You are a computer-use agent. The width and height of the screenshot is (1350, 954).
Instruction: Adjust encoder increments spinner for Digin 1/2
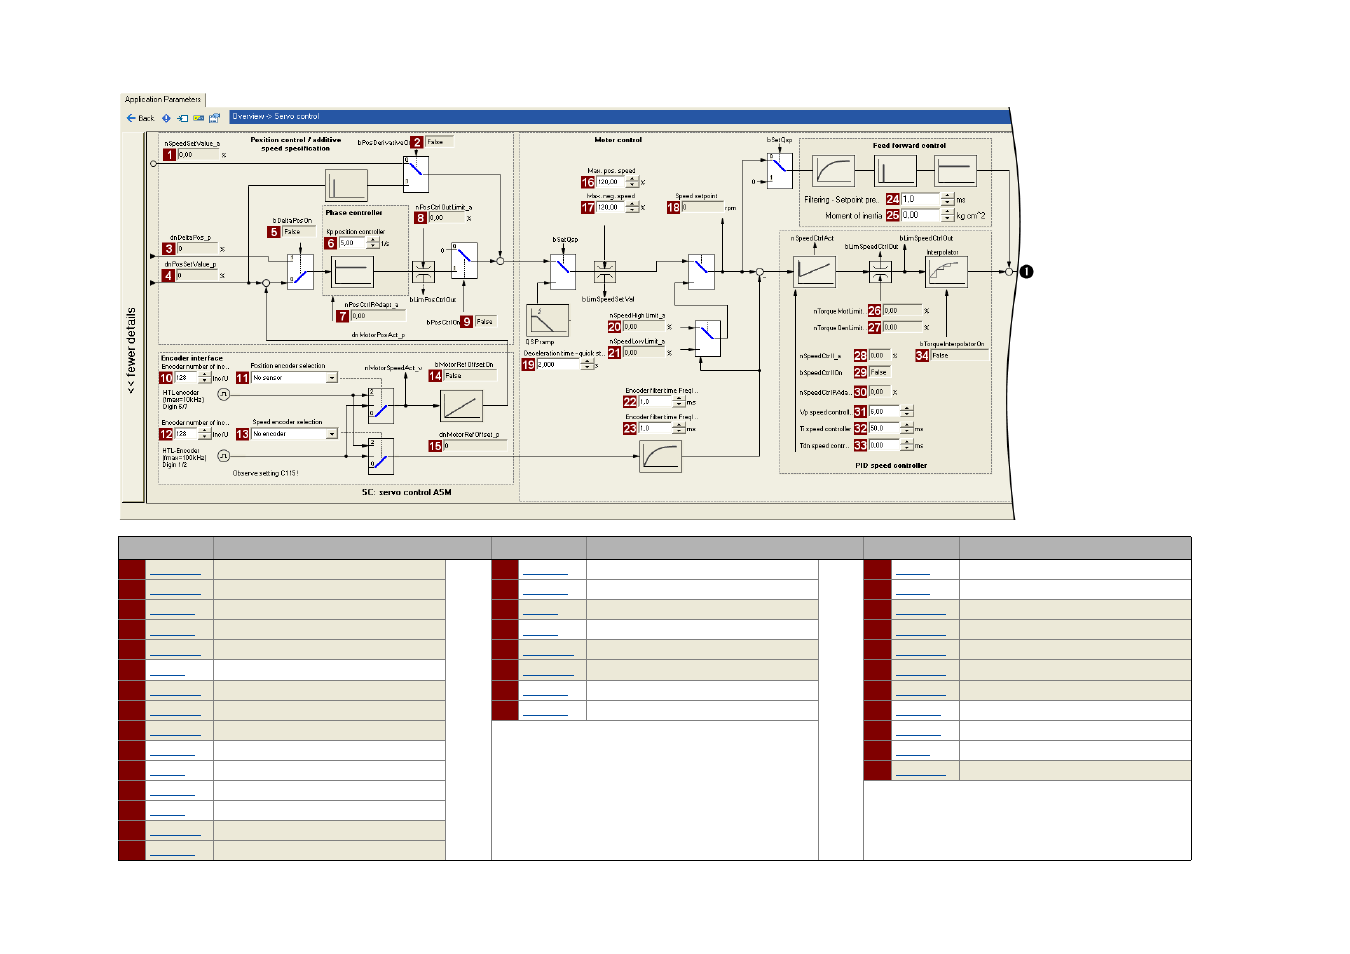[204, 434]
